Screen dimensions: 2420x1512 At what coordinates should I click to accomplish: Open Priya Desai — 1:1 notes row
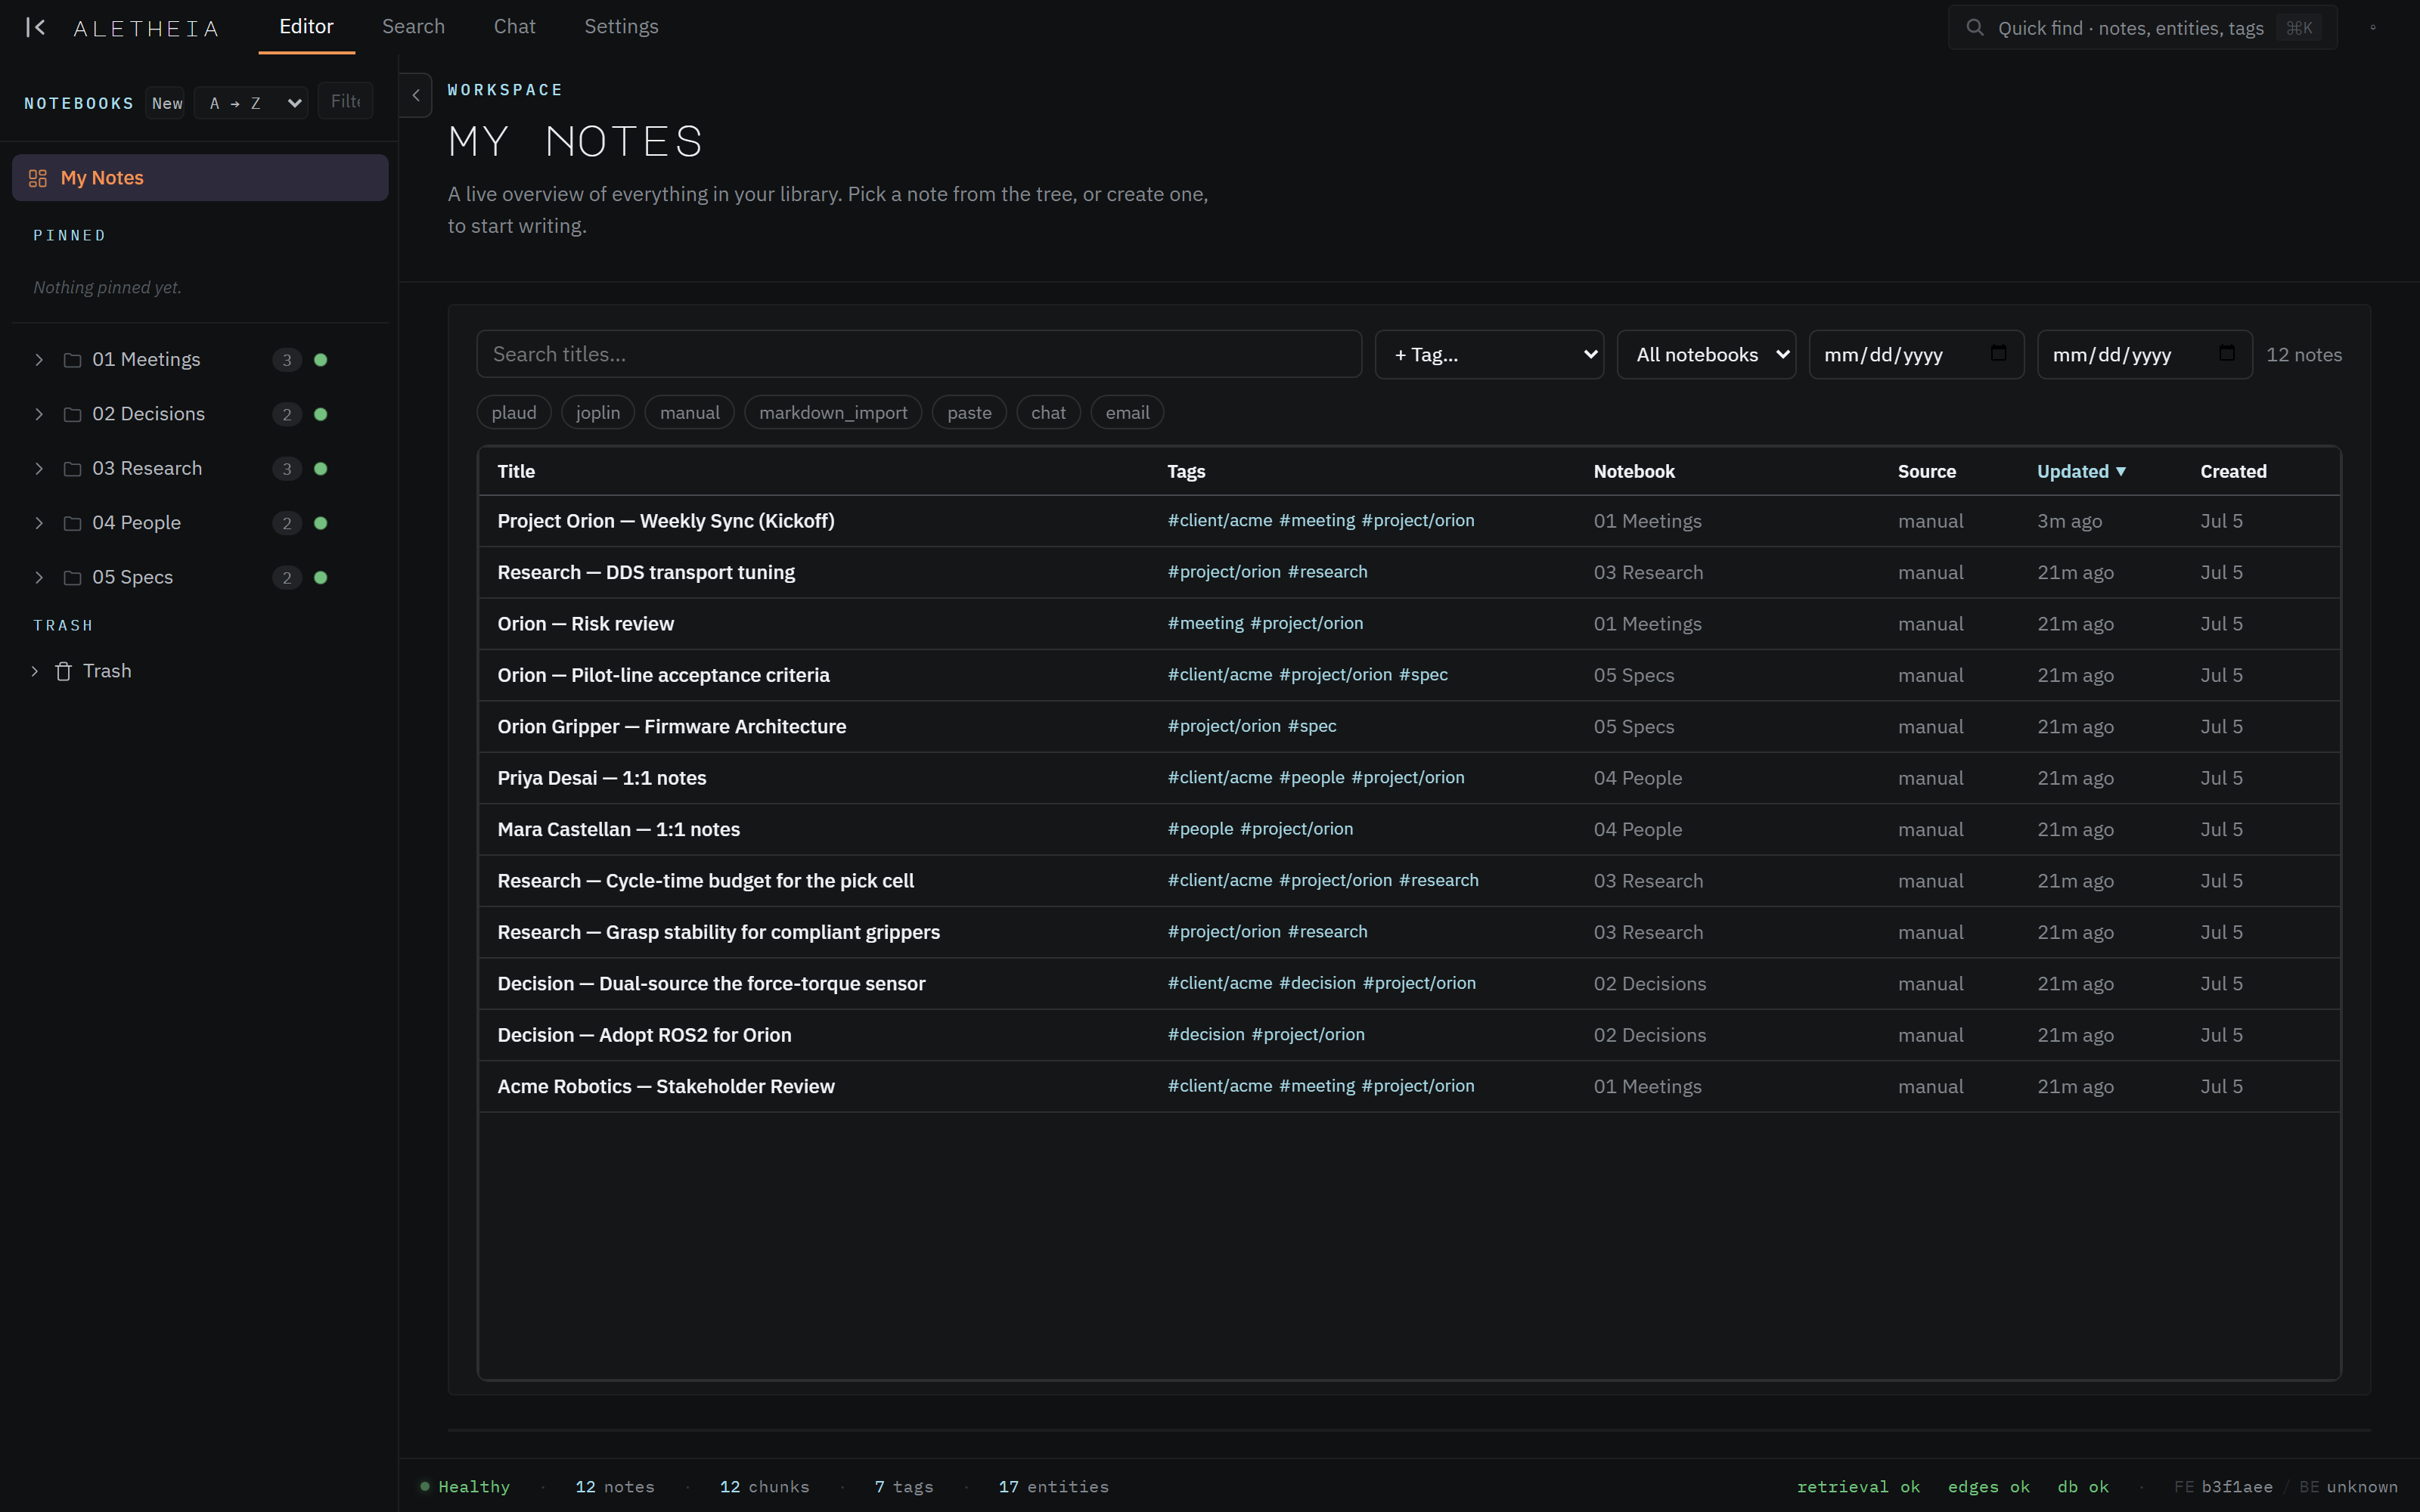(1409, 778)
